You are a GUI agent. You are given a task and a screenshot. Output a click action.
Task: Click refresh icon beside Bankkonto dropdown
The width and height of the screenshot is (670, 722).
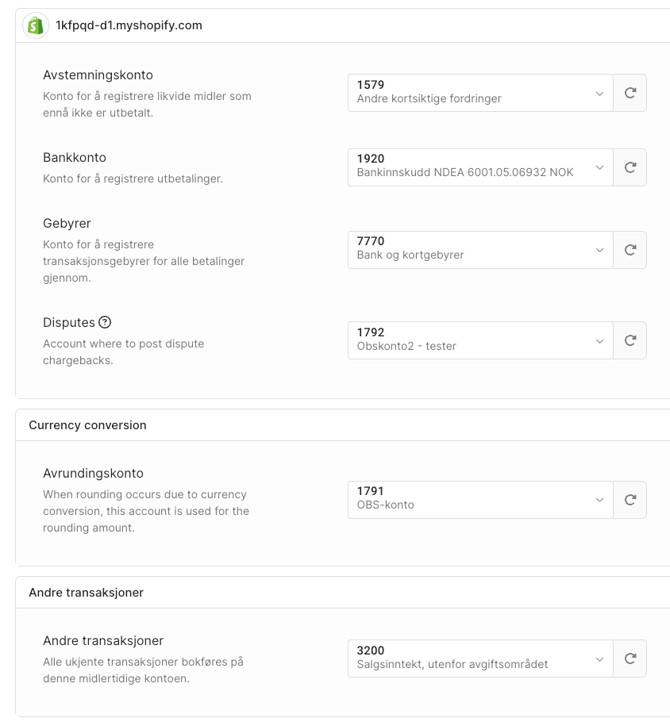pos(630,167)
